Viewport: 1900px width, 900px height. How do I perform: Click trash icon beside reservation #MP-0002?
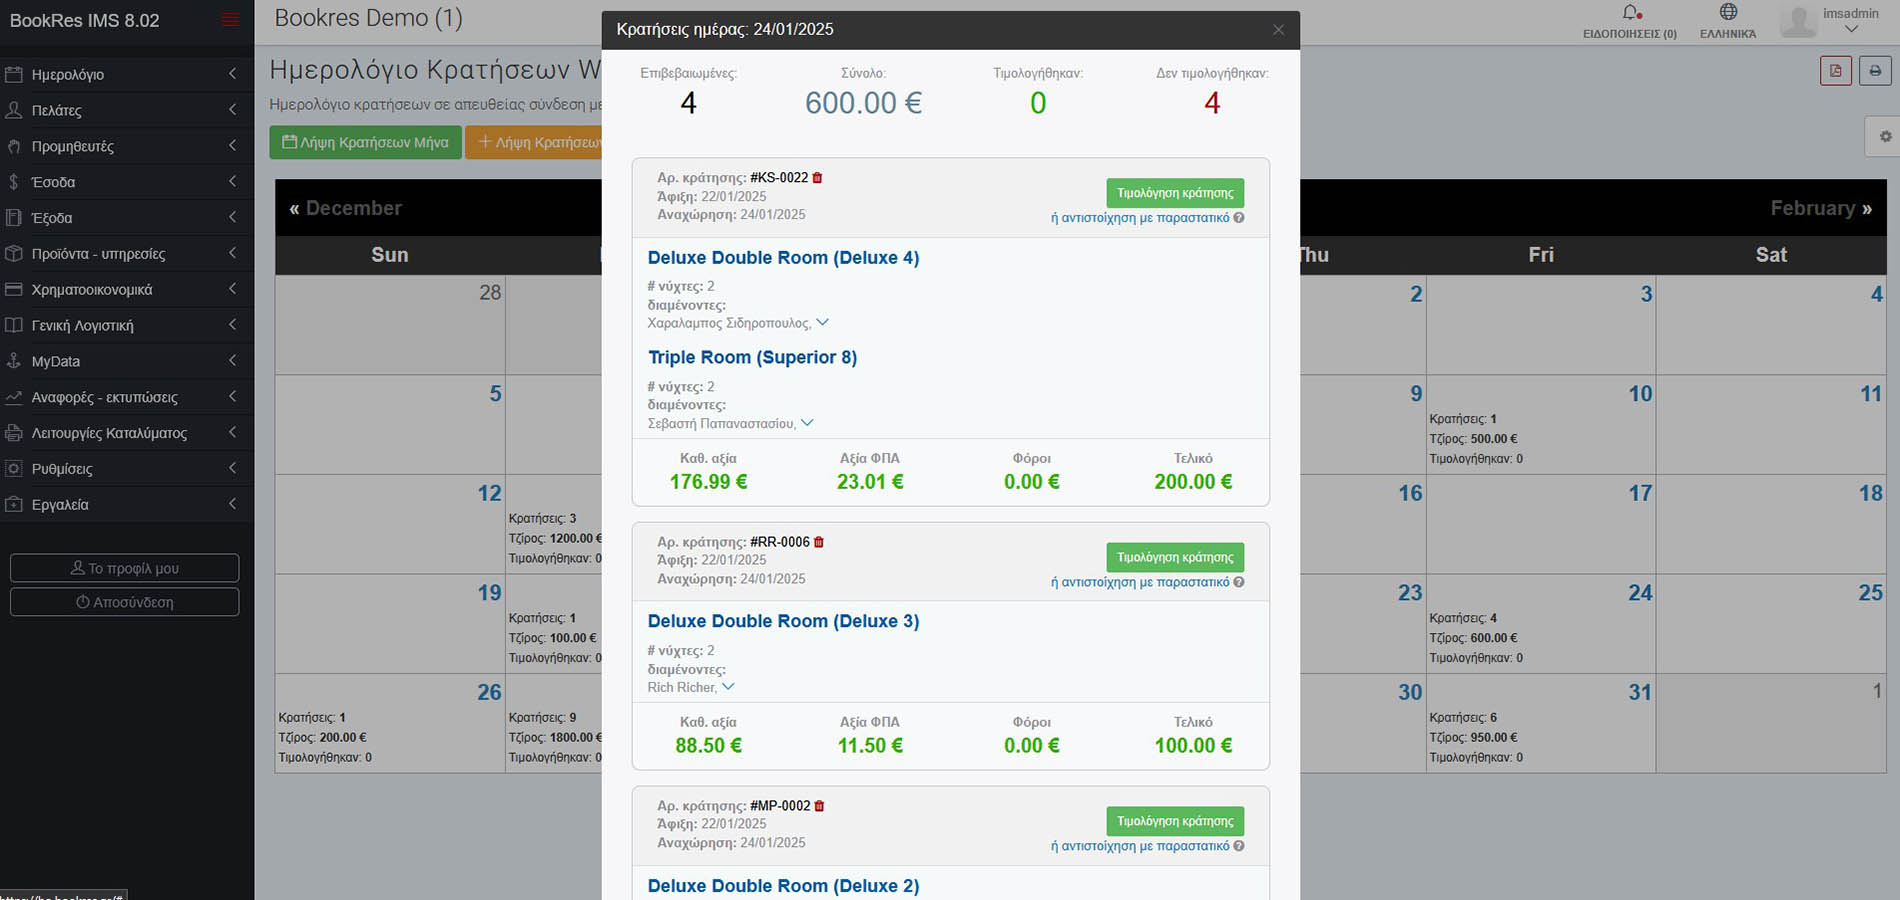coord(819,806)
